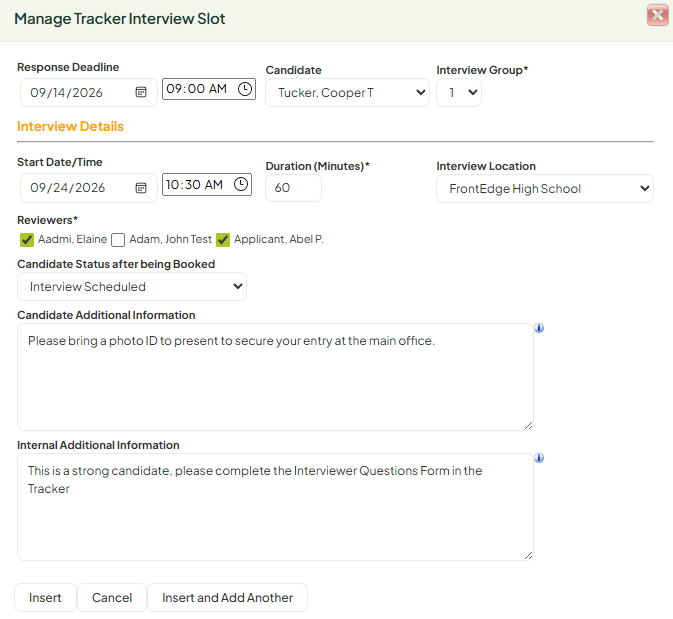The width and height of the screenshot is (673, 619).
Task: Click the Start Date 09/24/2026 field
Action: (x=88, y=188)
